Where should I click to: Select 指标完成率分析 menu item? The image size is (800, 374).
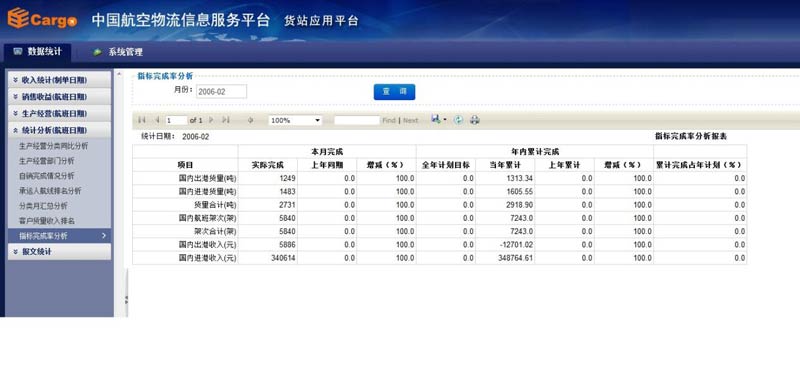tap(59, 236)
